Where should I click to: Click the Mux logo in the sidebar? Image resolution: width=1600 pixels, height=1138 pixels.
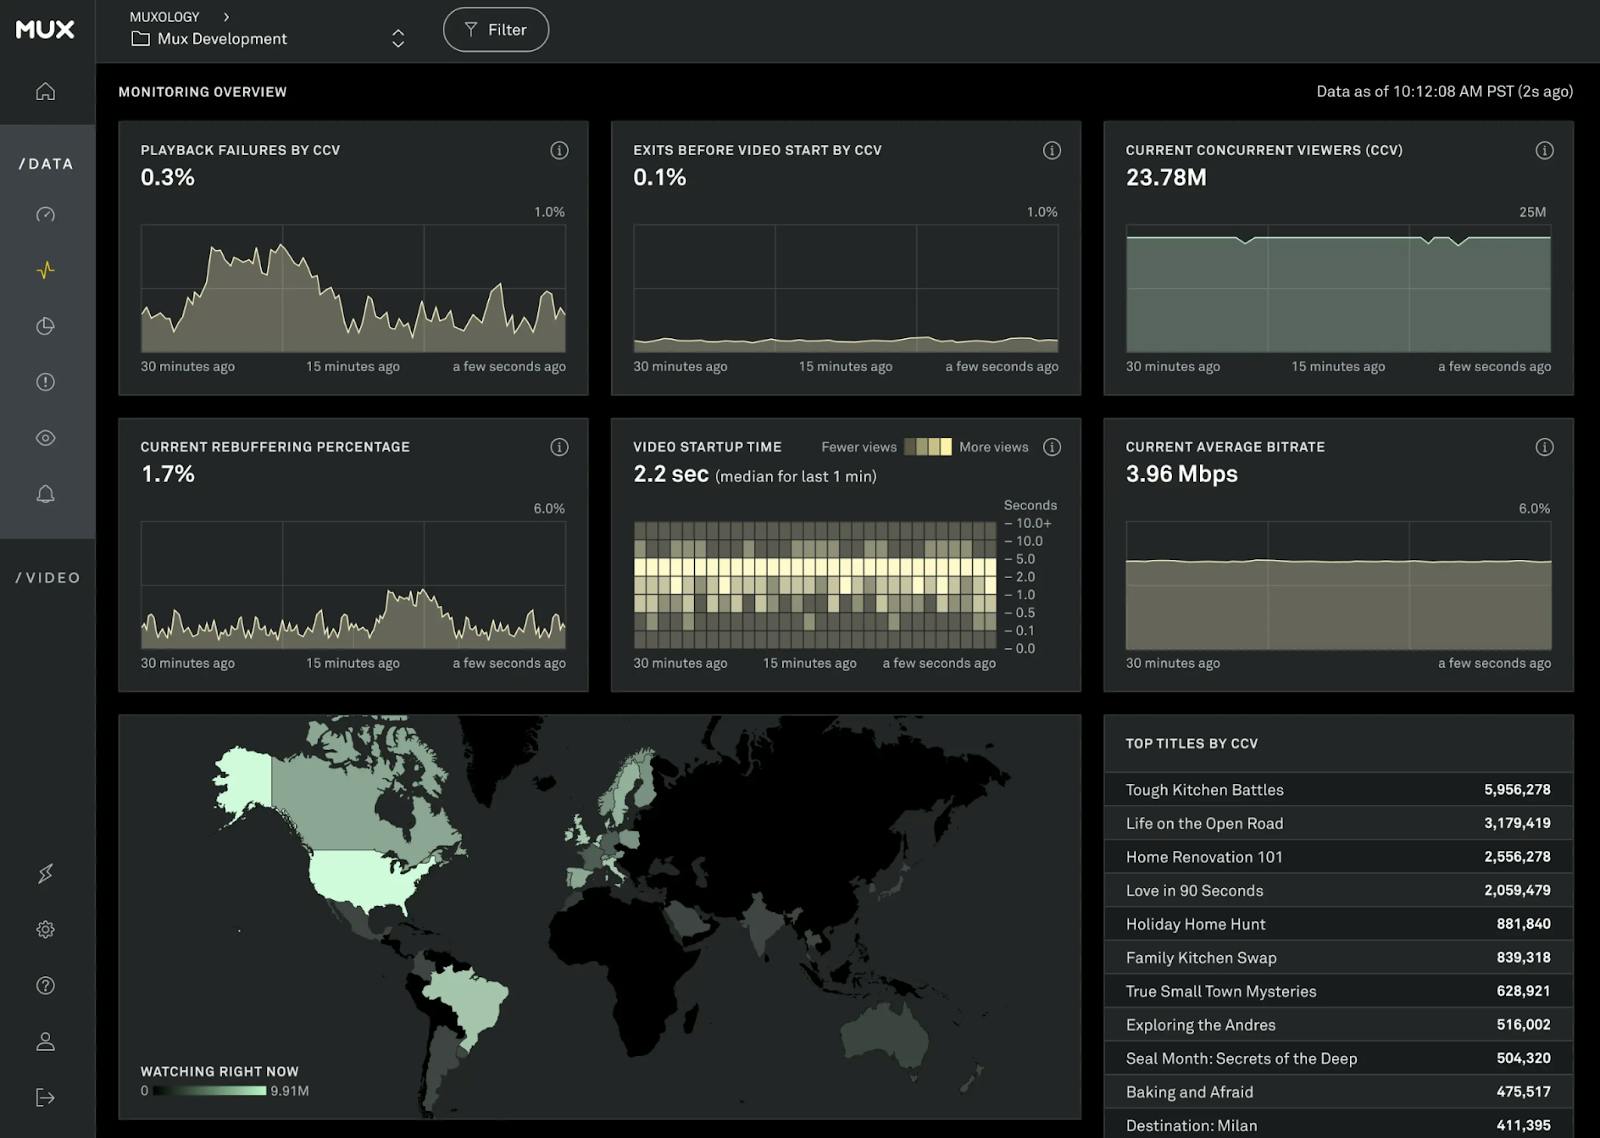tap(45, 29)
